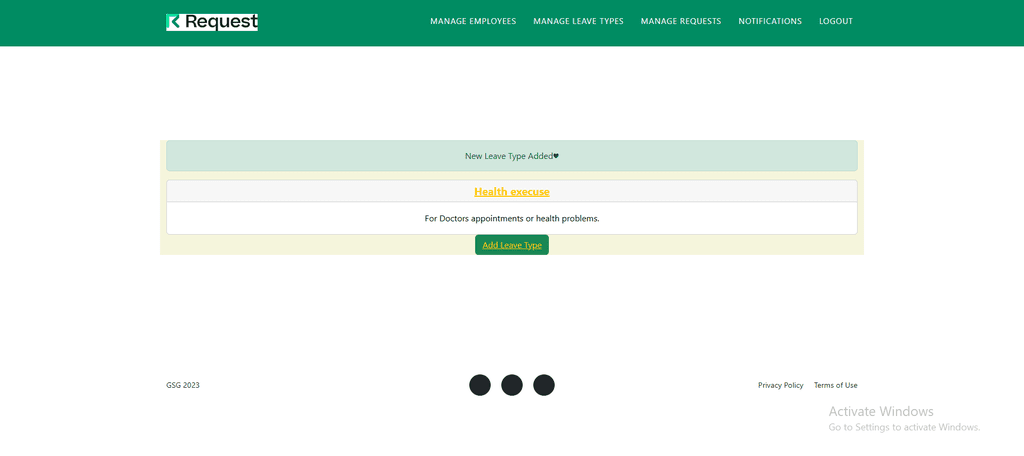Open Manage Requests in the navbar

pyautogui.click(x=680, y=22)
